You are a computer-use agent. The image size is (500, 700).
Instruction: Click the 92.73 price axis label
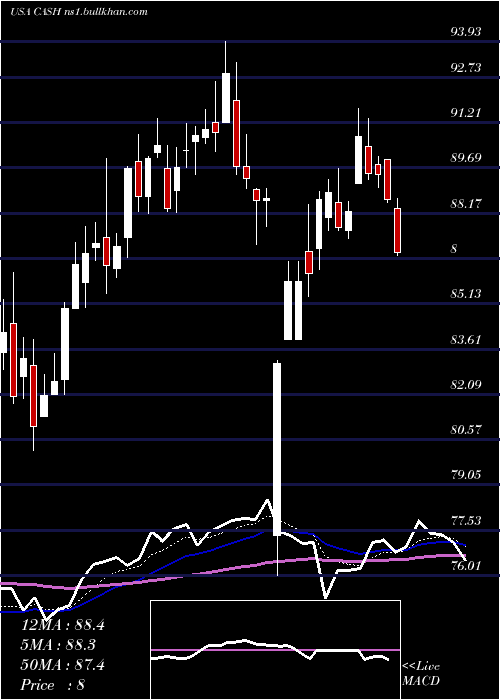465,68
